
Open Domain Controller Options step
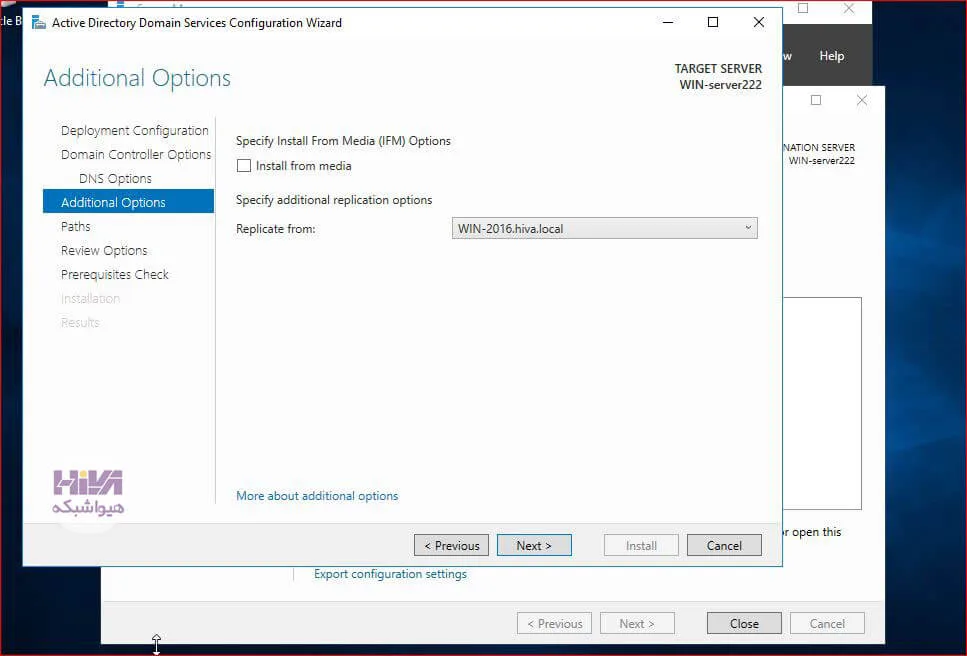tap(136, 154)
